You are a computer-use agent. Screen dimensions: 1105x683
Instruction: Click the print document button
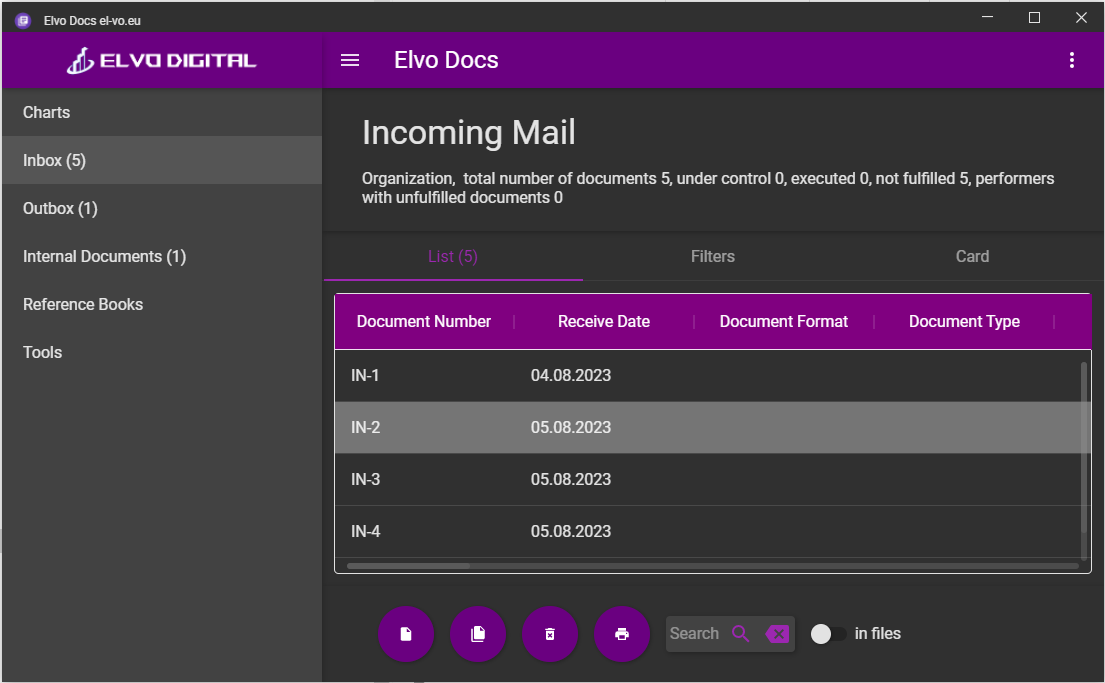[622, 634]
